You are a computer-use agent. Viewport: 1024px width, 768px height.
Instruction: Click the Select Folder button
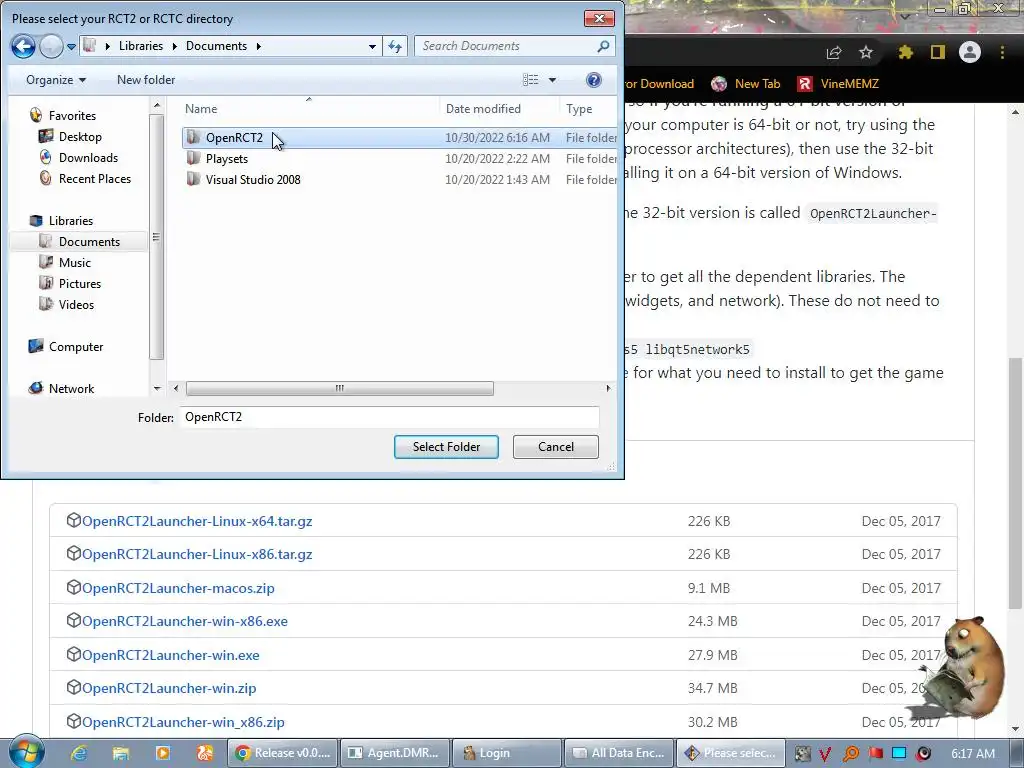point(446,447)
